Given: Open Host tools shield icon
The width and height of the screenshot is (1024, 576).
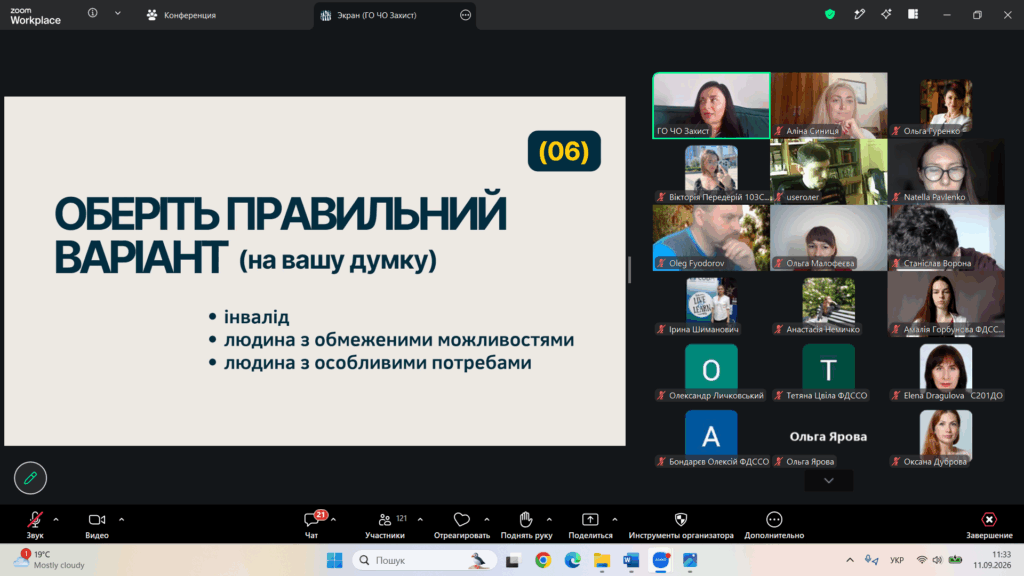Looking at the screenshot, I should (681, 520).
